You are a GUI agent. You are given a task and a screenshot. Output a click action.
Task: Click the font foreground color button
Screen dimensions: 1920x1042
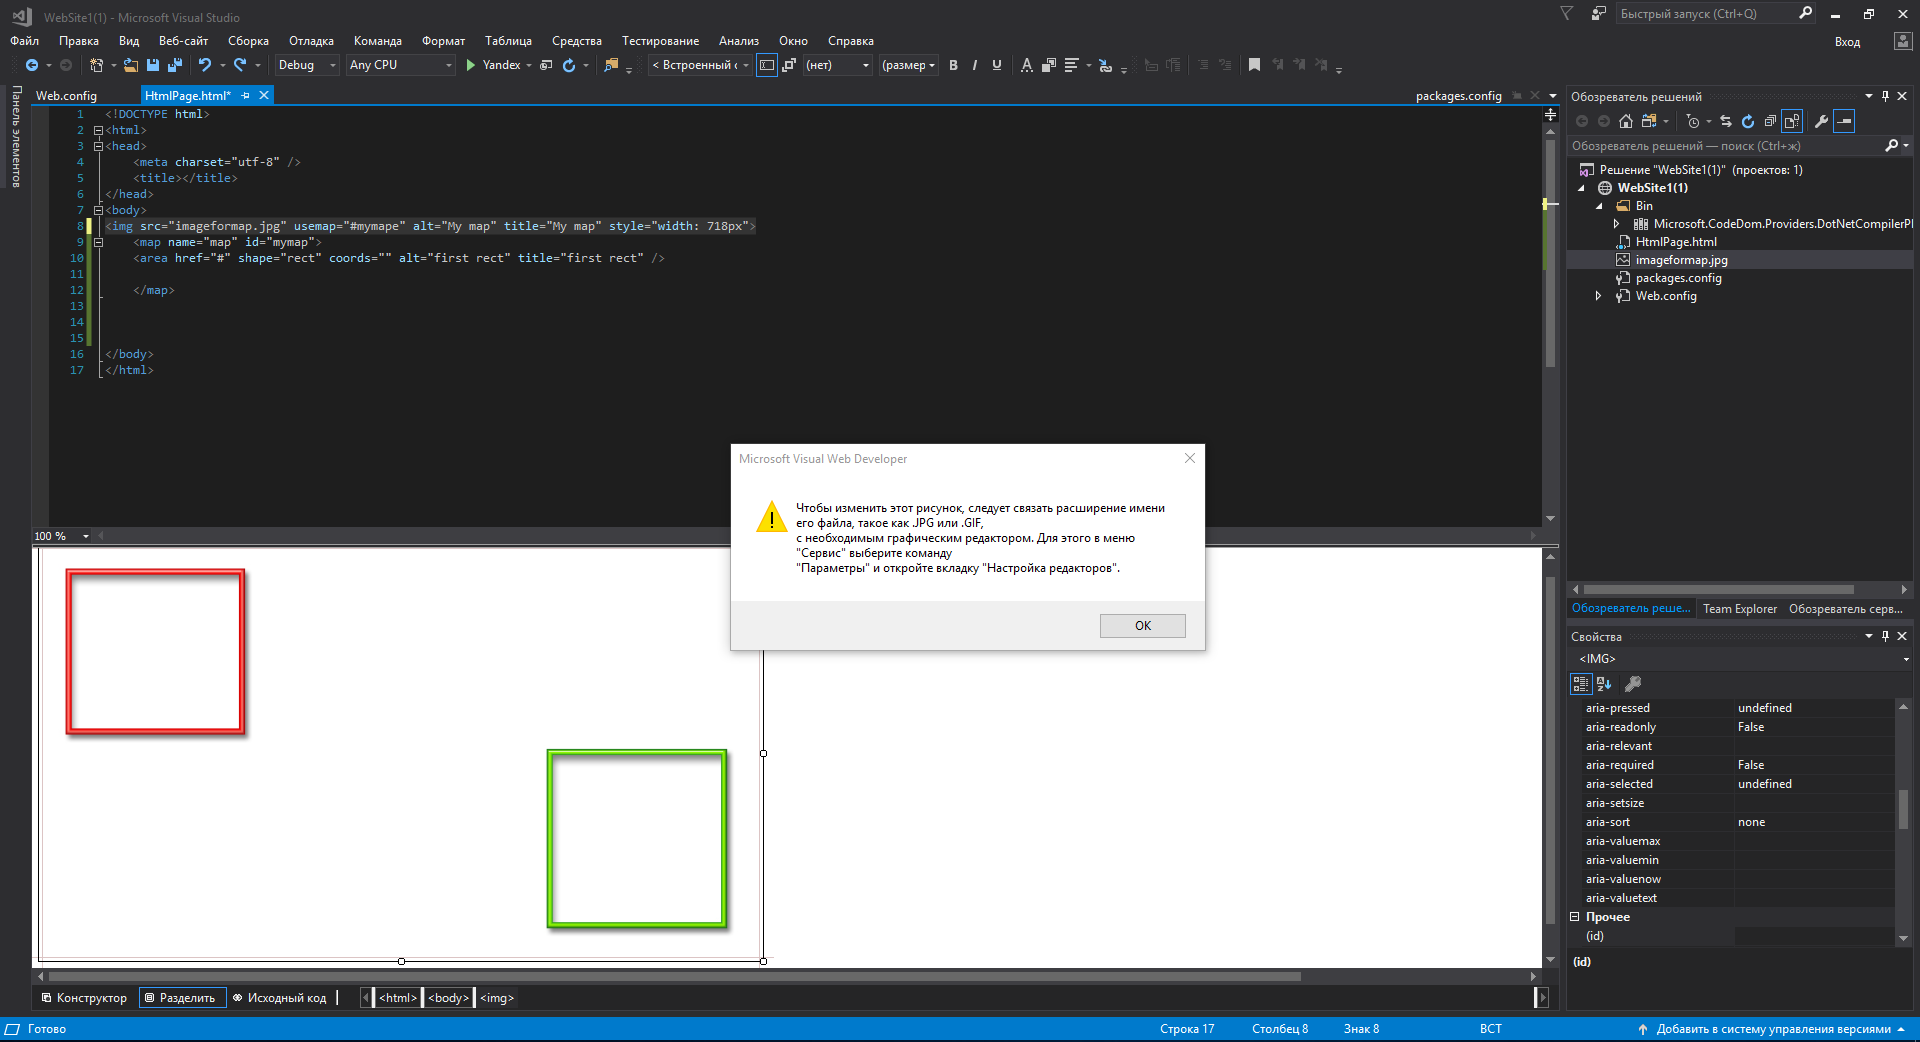(1027, 65)
